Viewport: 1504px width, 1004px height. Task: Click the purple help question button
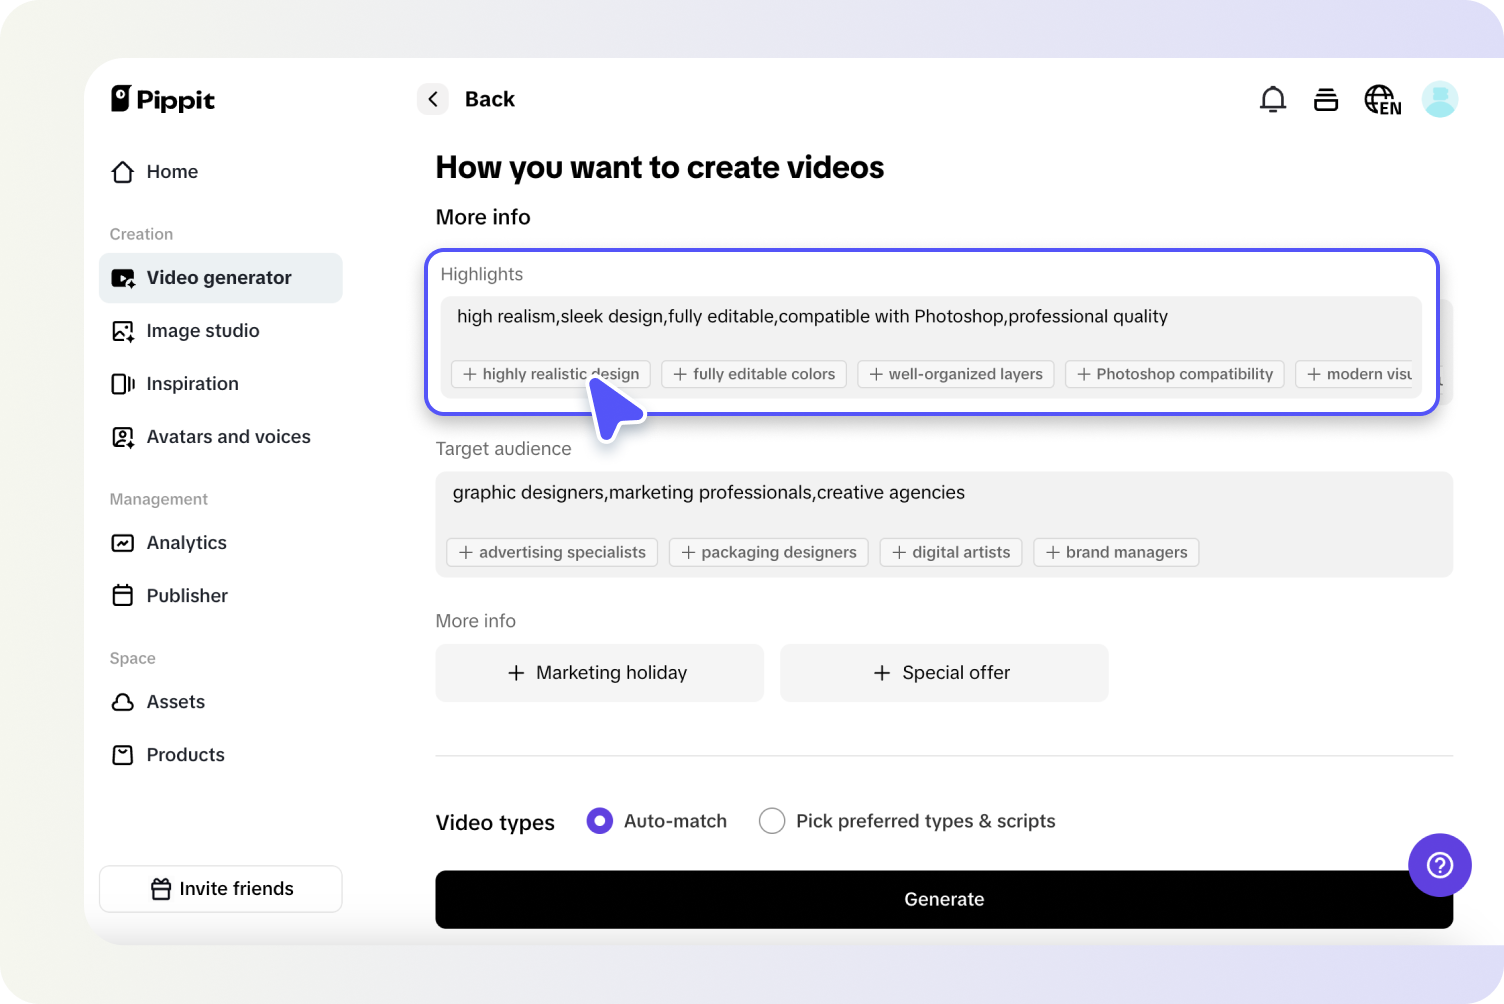click(1439, 865)
